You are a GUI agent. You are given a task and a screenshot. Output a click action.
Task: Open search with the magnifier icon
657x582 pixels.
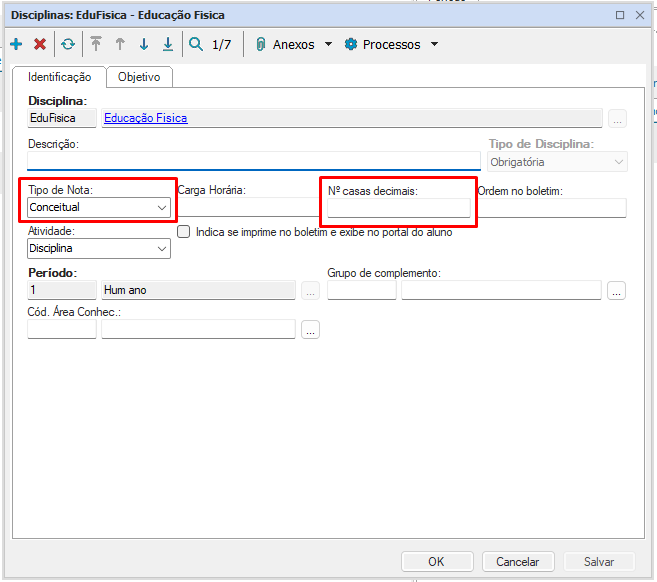196,44
